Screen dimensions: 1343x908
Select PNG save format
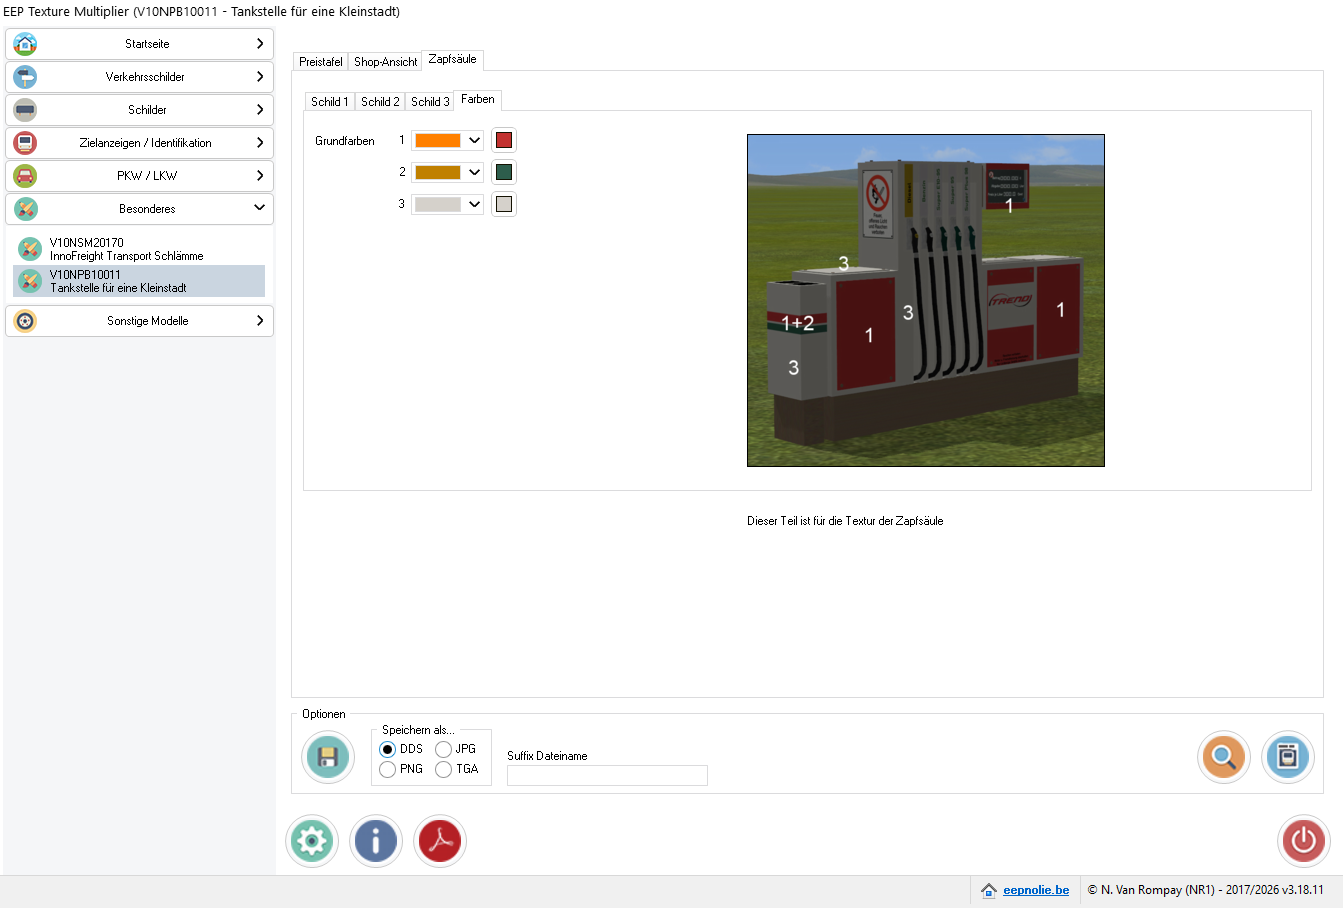point(388,769)
